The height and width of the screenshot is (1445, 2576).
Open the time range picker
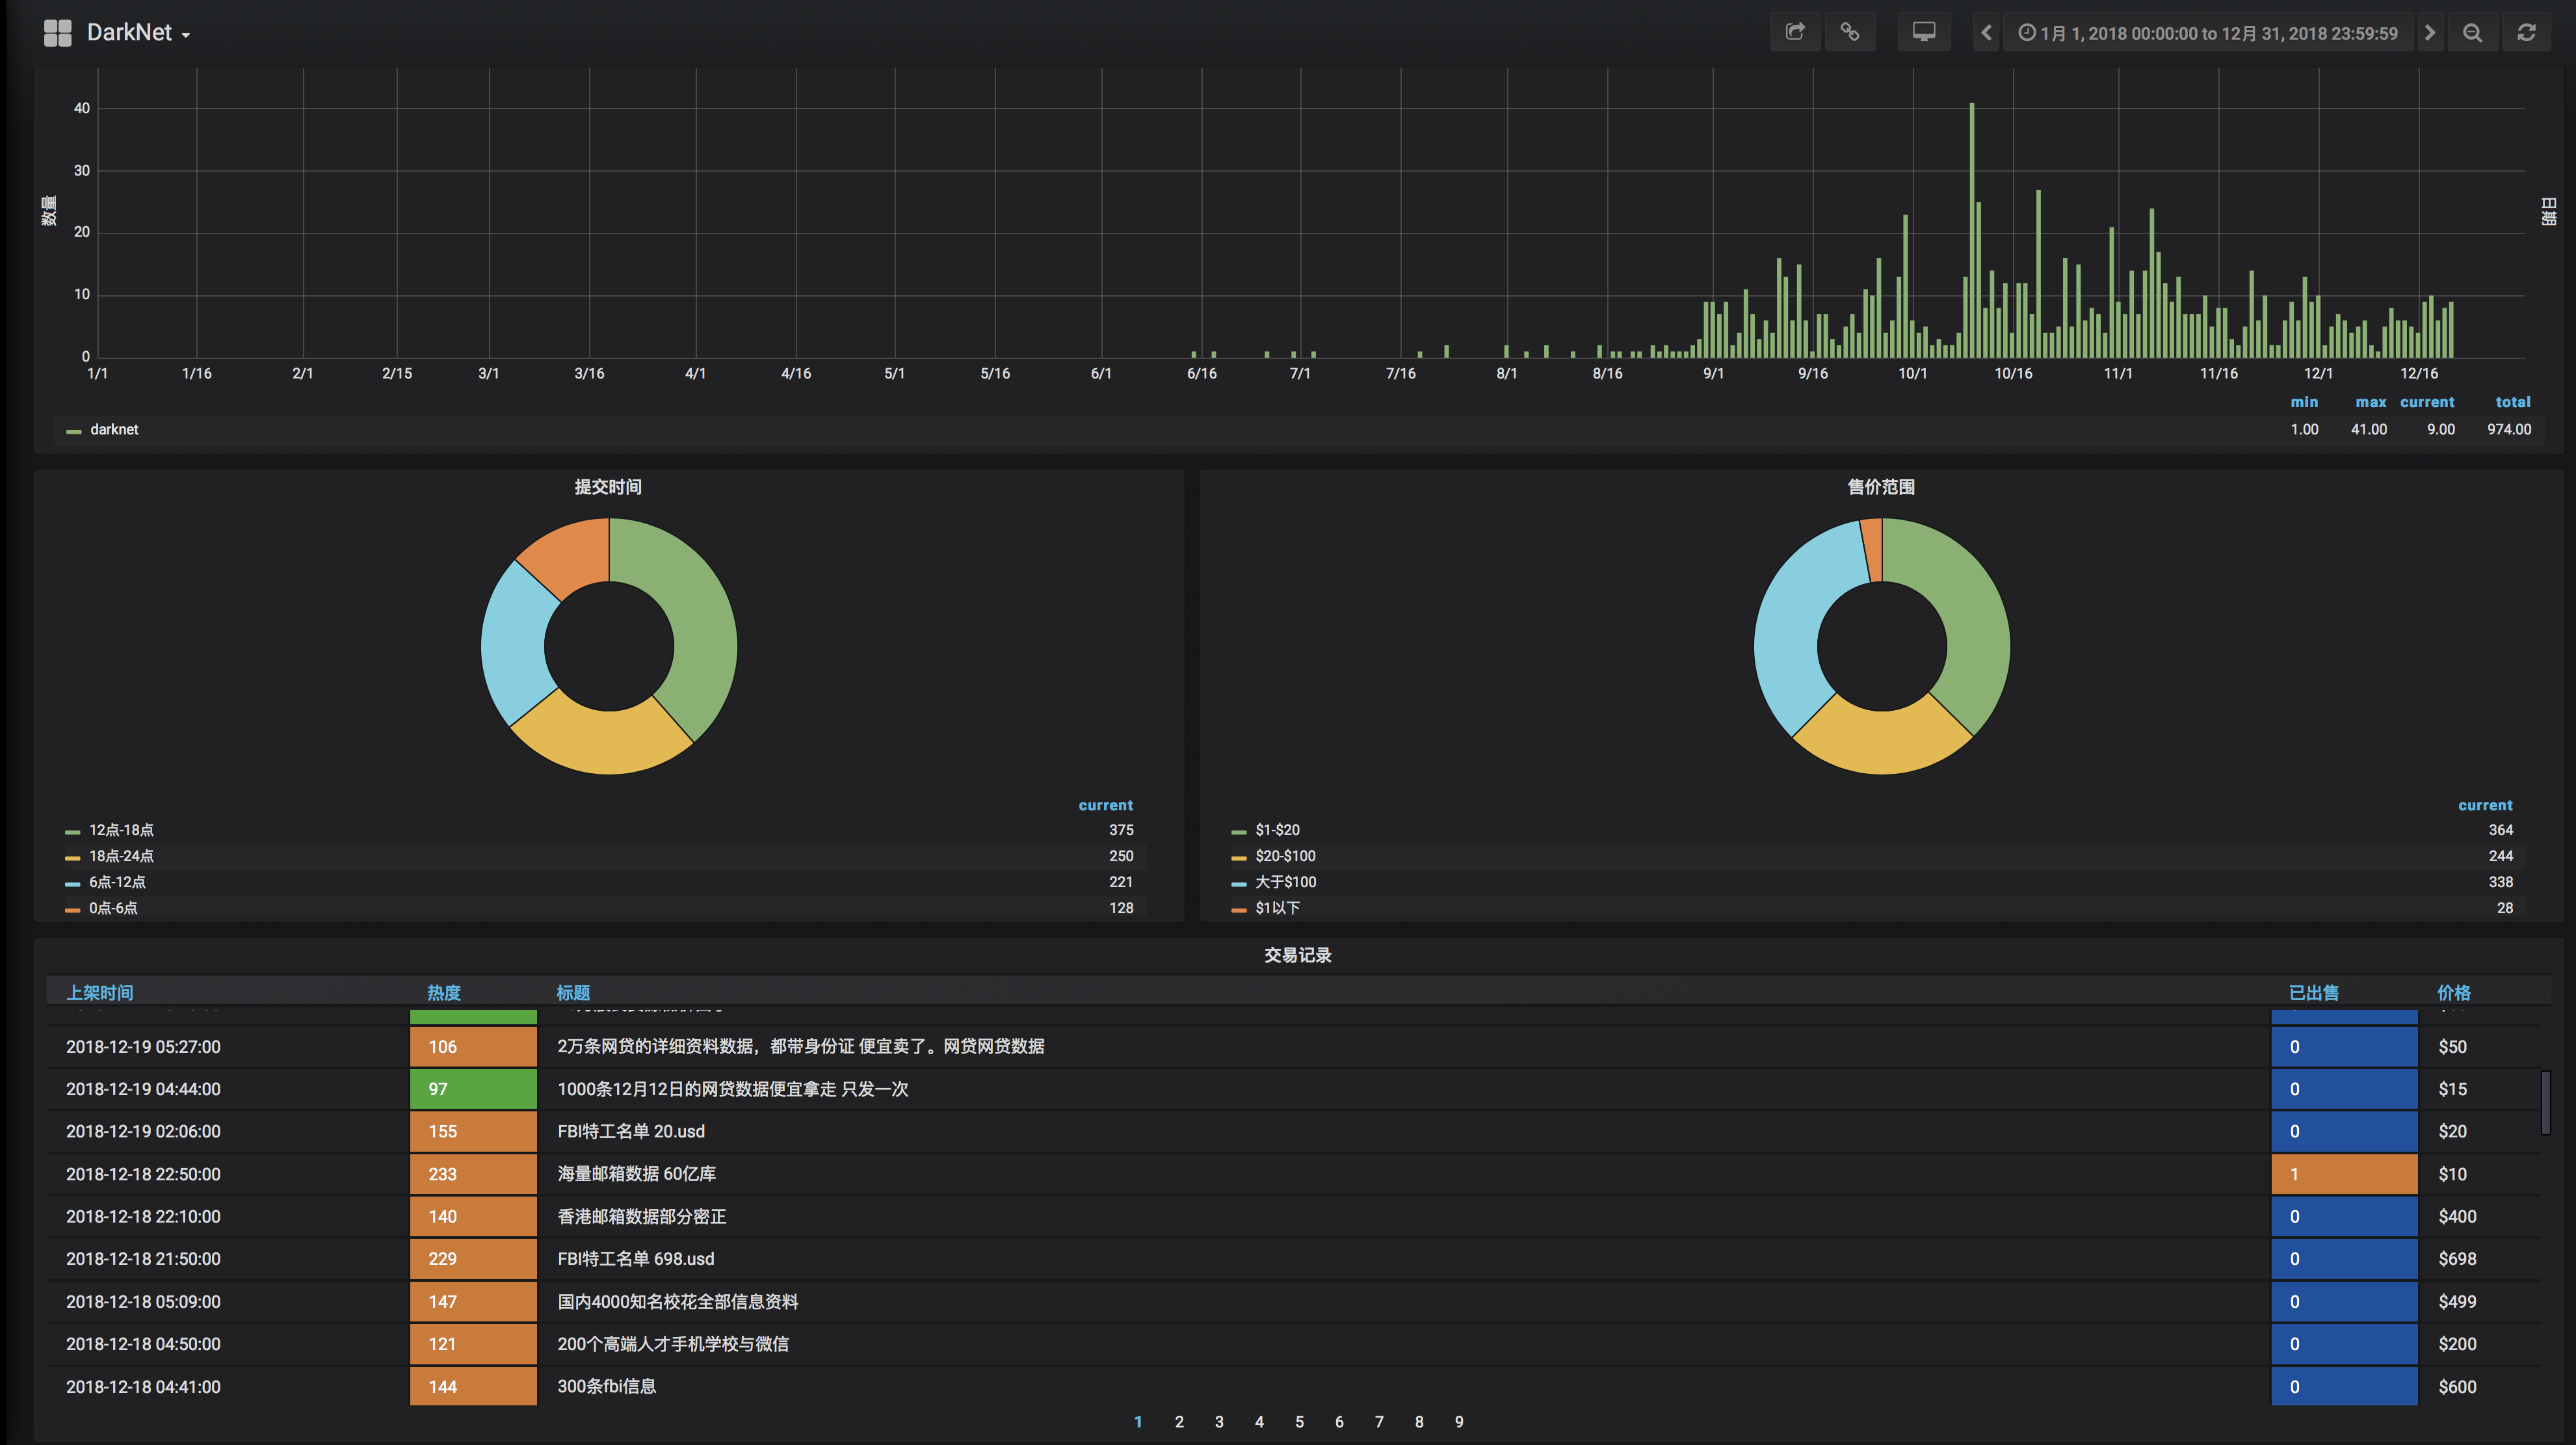tap(2208, 33)
